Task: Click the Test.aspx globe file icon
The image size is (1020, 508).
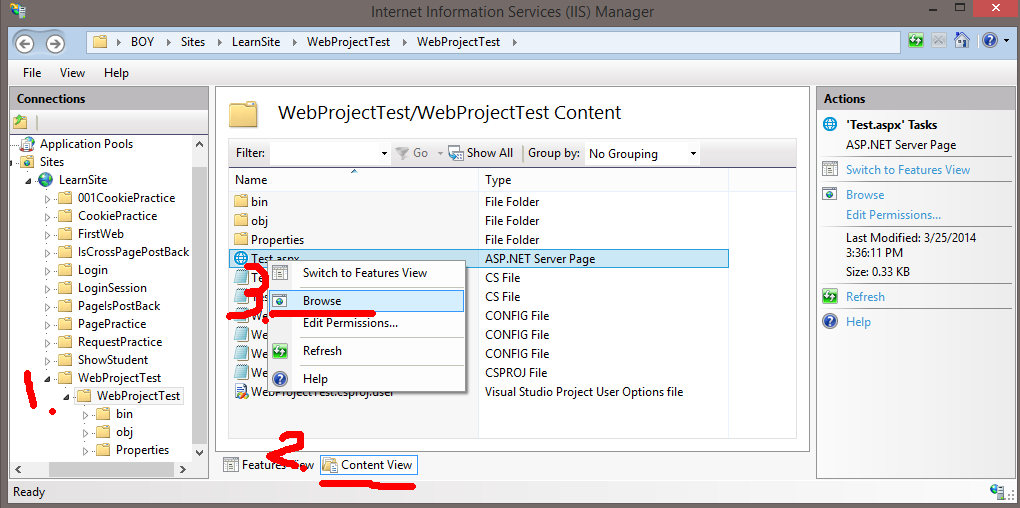Action: [241, 259]
